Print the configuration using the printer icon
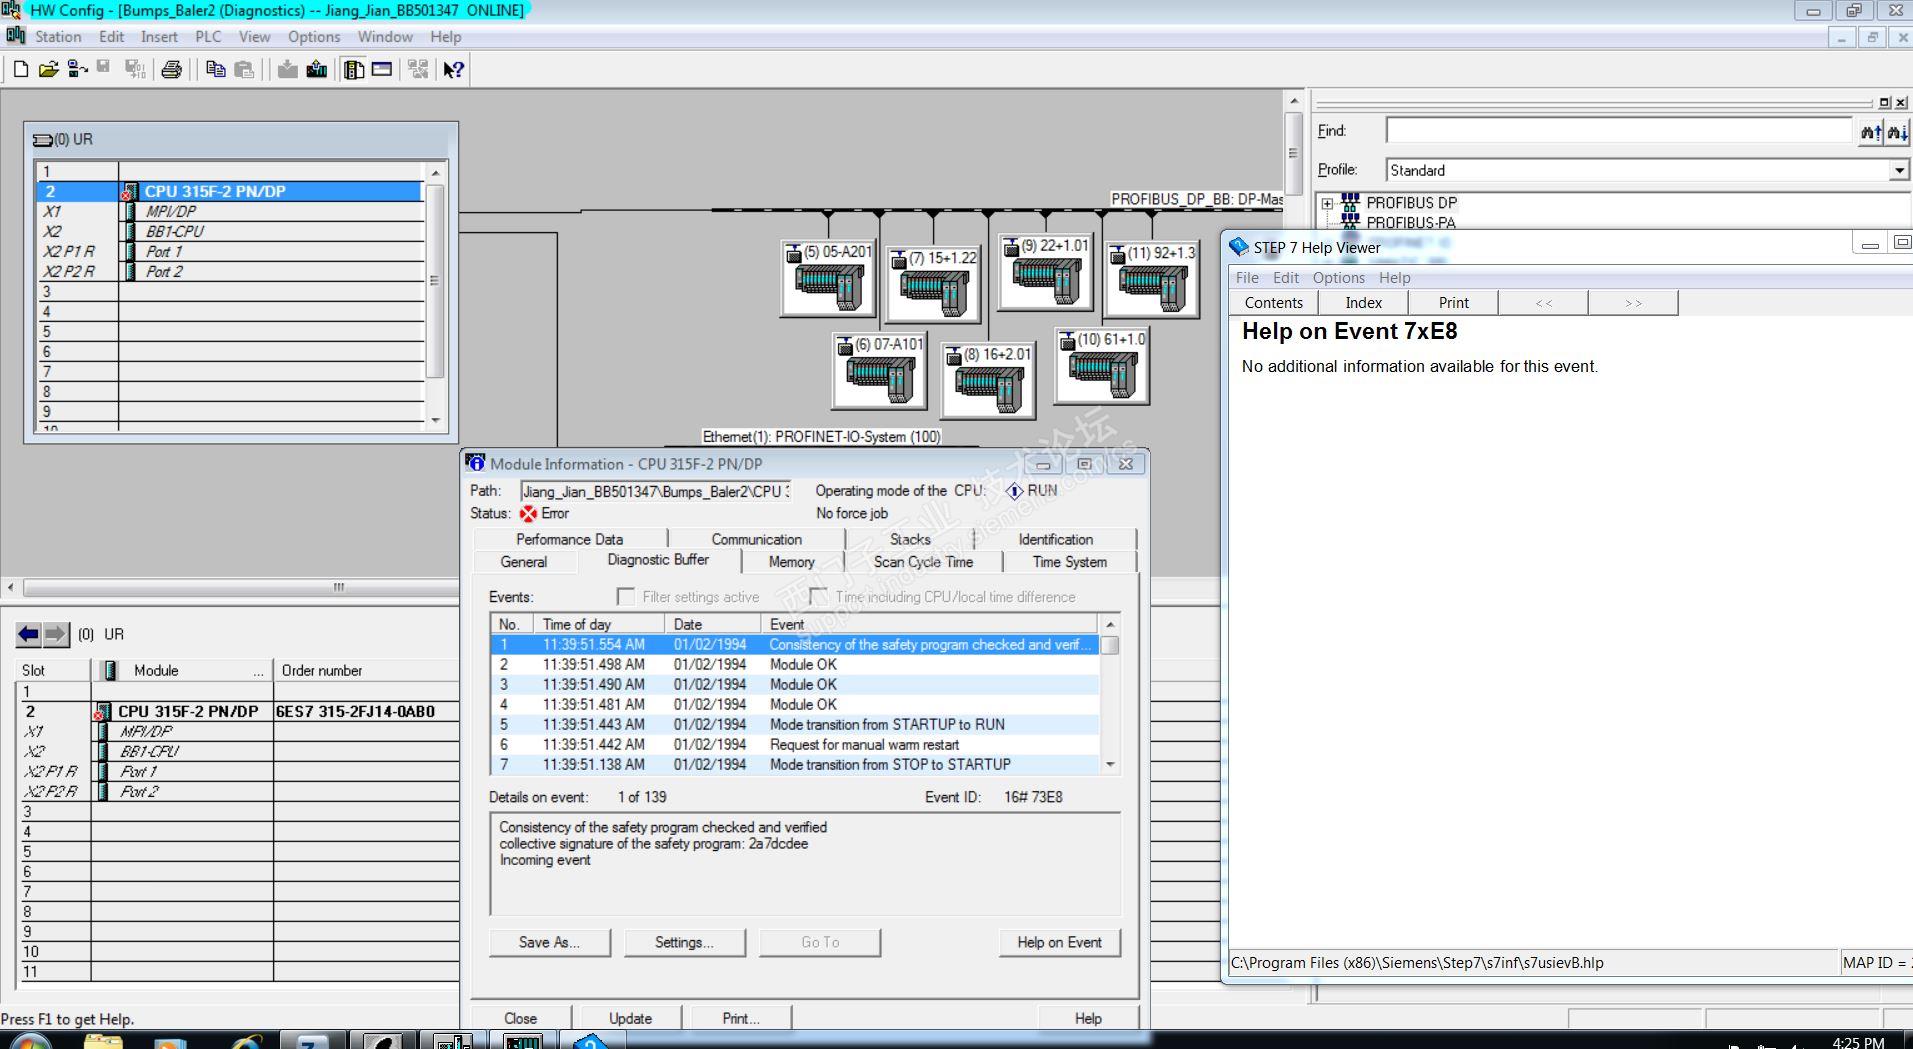1913x1049 pixels. [172, 70]
